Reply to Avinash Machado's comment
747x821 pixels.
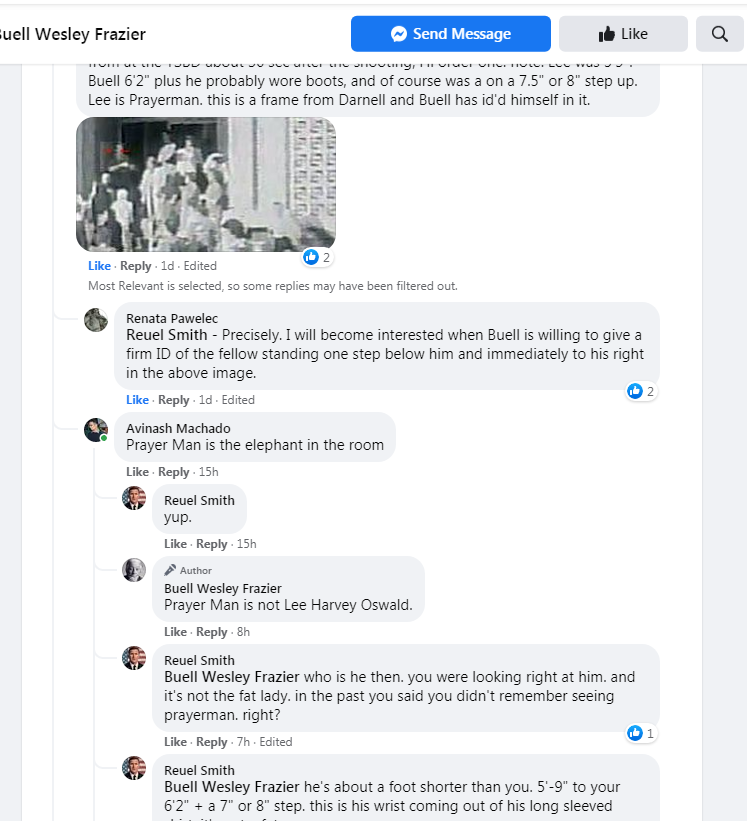(173, 472)
